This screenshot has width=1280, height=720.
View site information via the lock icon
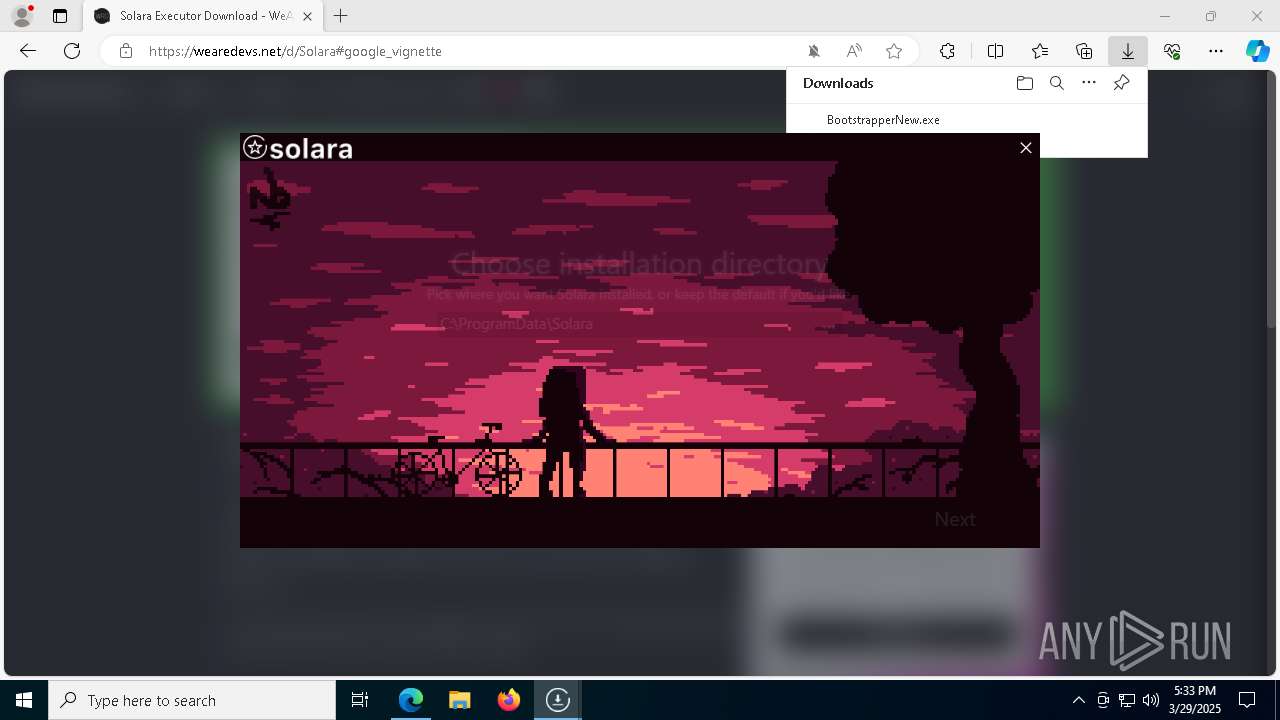tap(125, 51)
